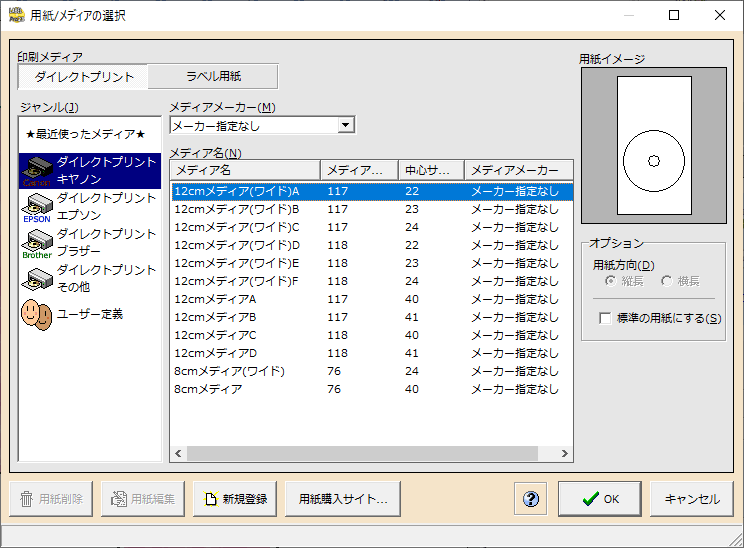Open the メディアメーカー dropdown arrow
744x548 pixels.
tap(345, 125)
